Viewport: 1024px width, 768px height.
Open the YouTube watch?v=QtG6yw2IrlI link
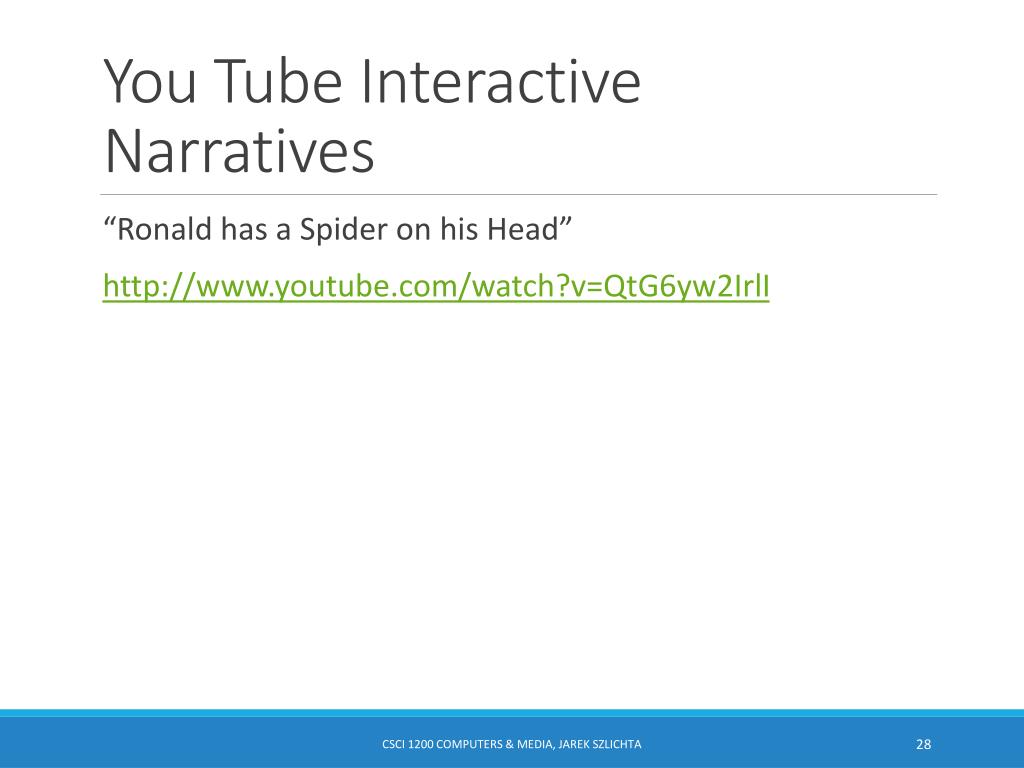coord(436,287)
